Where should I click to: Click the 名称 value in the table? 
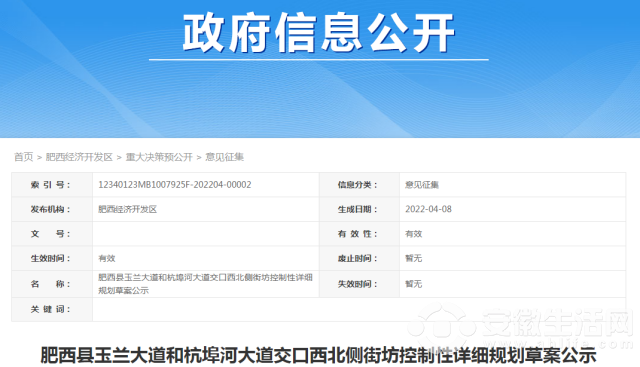point(205,284)
